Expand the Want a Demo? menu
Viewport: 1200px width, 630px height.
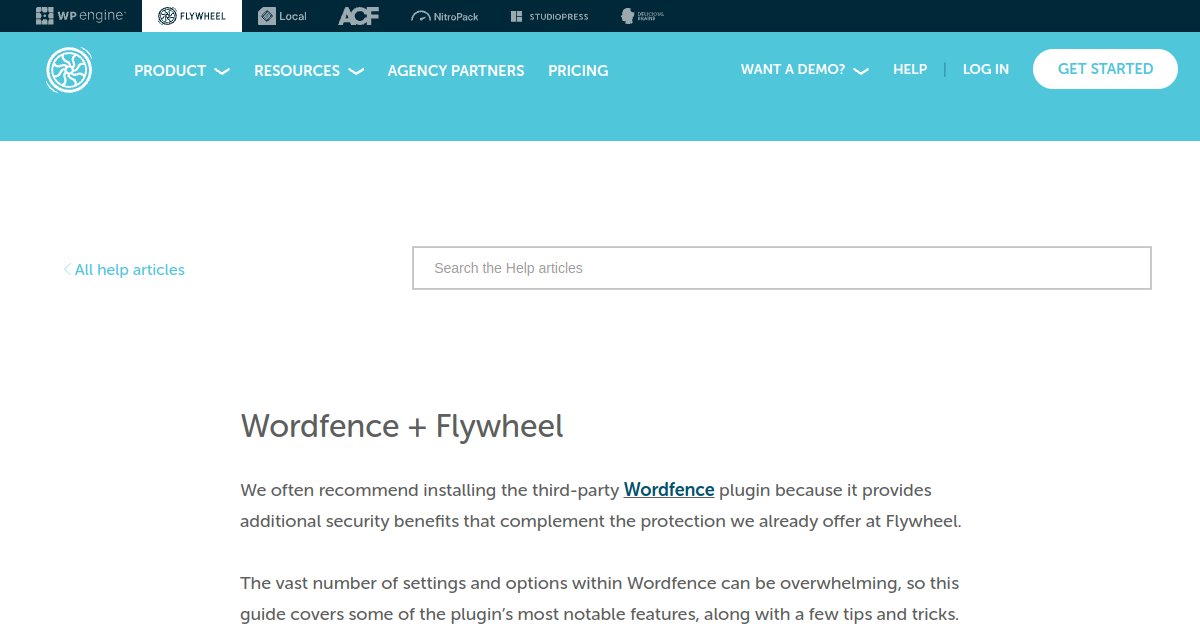pos(805,69)
